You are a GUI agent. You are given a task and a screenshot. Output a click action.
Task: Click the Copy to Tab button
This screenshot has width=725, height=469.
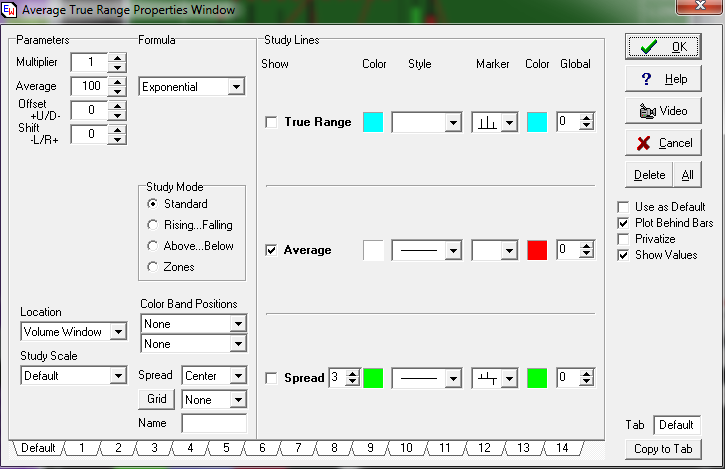[663, 449]
